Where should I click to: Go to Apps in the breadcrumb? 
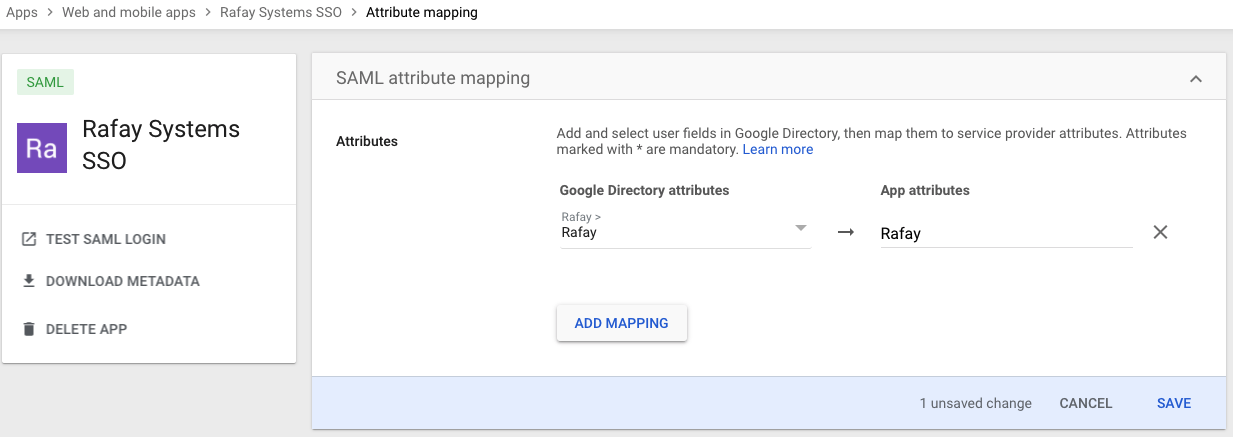pyautogui.click(x=22, y=13)
